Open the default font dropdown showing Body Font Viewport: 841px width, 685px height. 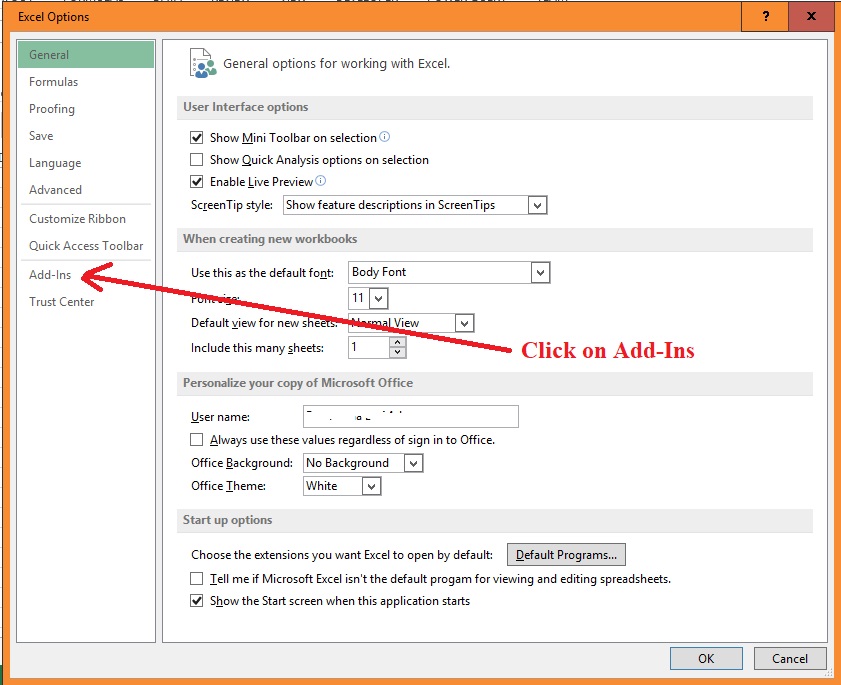click(538, 272)
